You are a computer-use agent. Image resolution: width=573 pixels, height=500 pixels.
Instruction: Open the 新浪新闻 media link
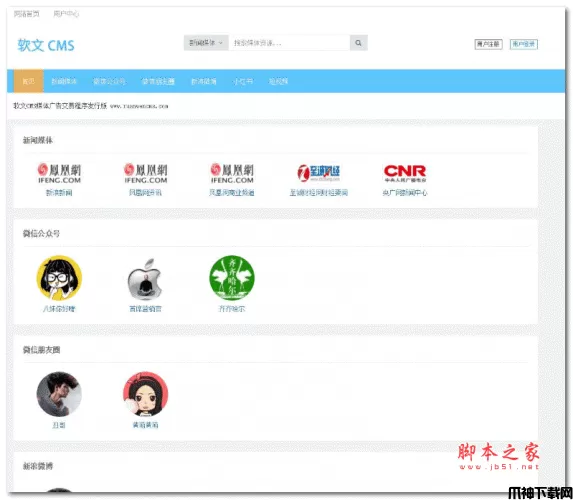pyautogui.click(x=59, y=193)
